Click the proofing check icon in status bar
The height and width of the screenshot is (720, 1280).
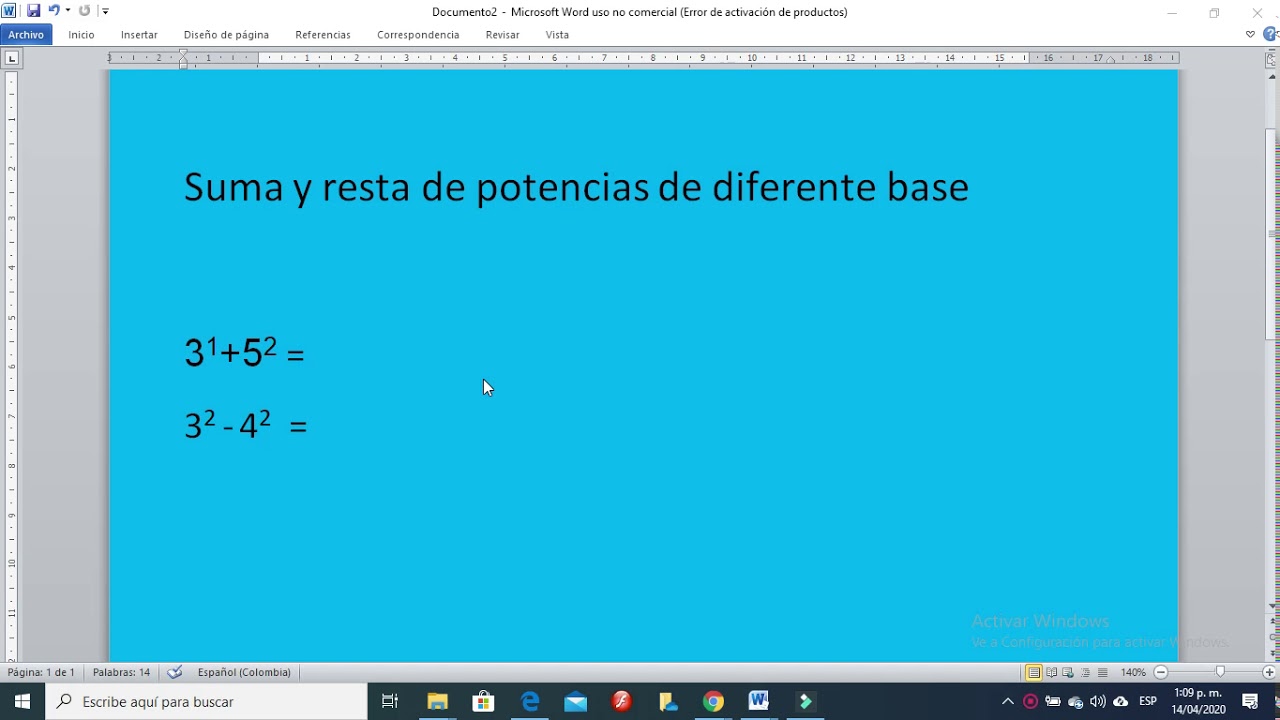[175, 672]
